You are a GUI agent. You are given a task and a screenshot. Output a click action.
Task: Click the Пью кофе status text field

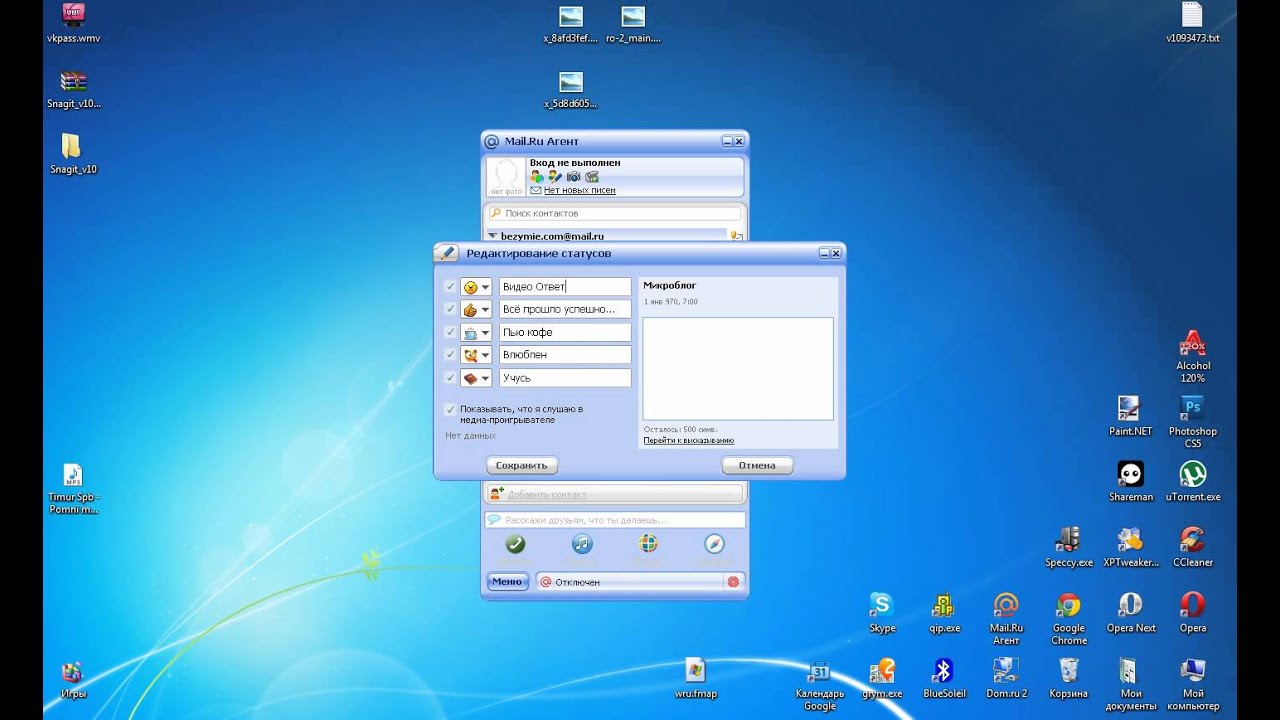click(565, 332)
